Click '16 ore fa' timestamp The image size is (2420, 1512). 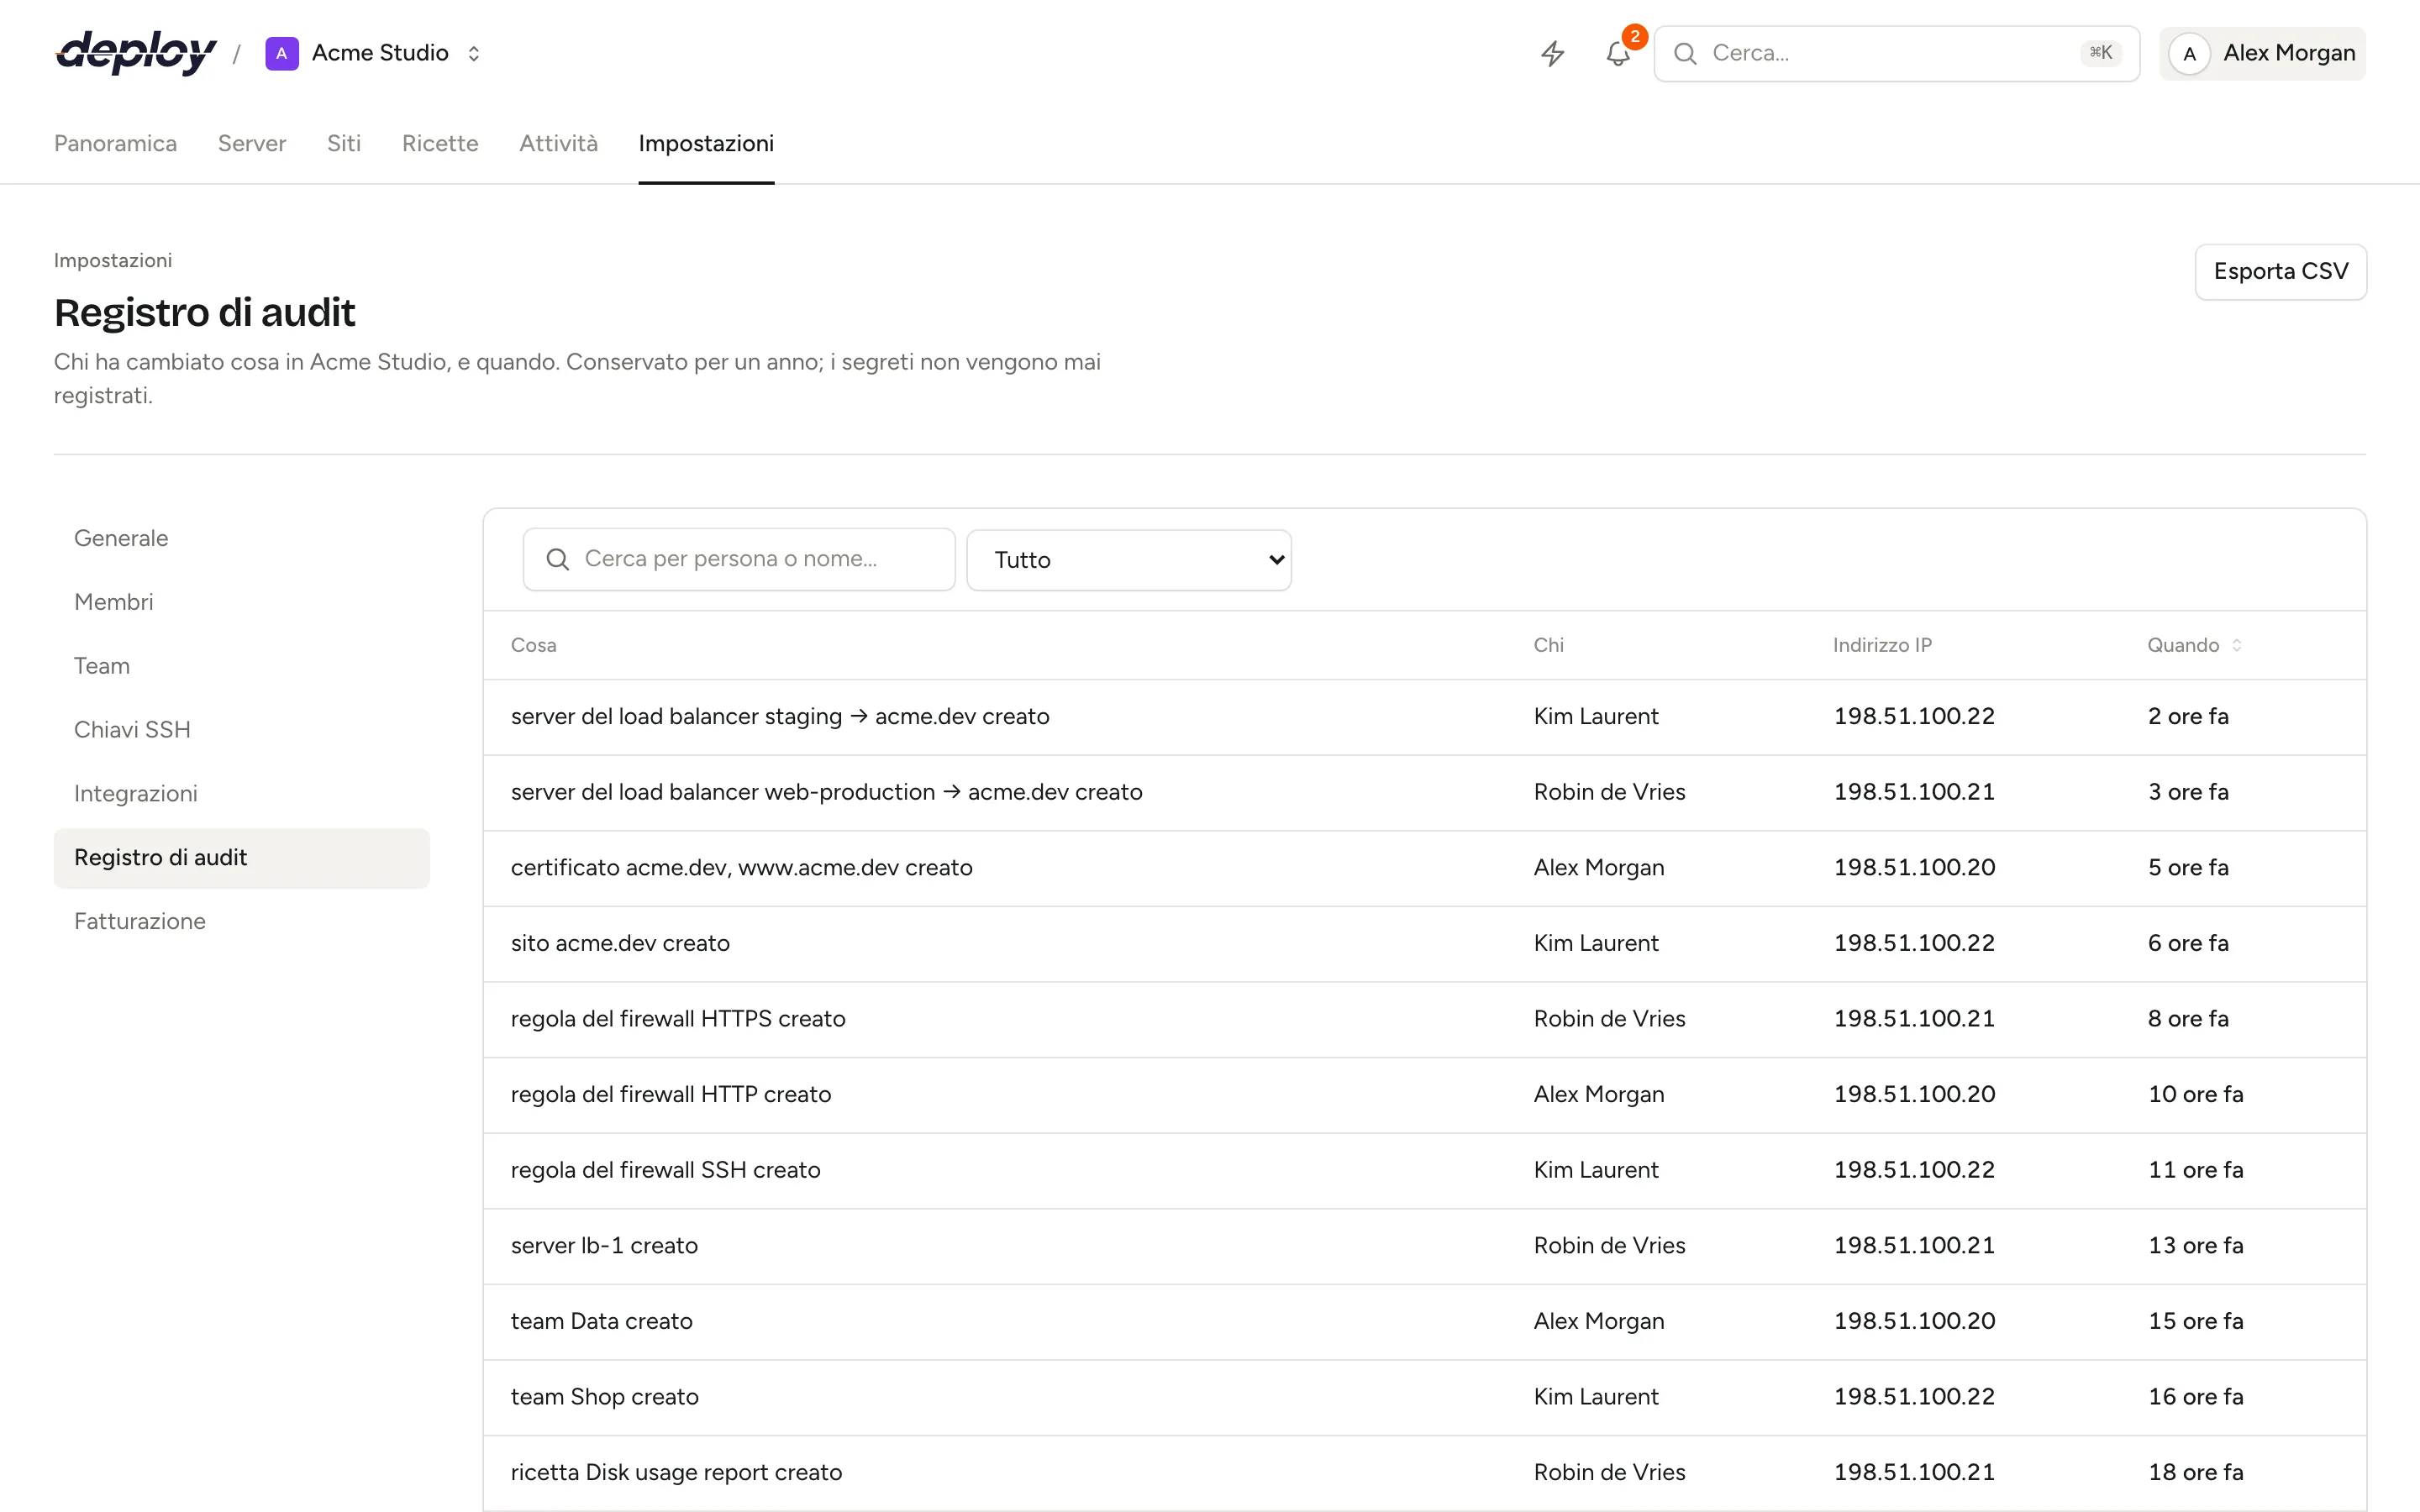pyautogui.click(x=2195, y=1397)
